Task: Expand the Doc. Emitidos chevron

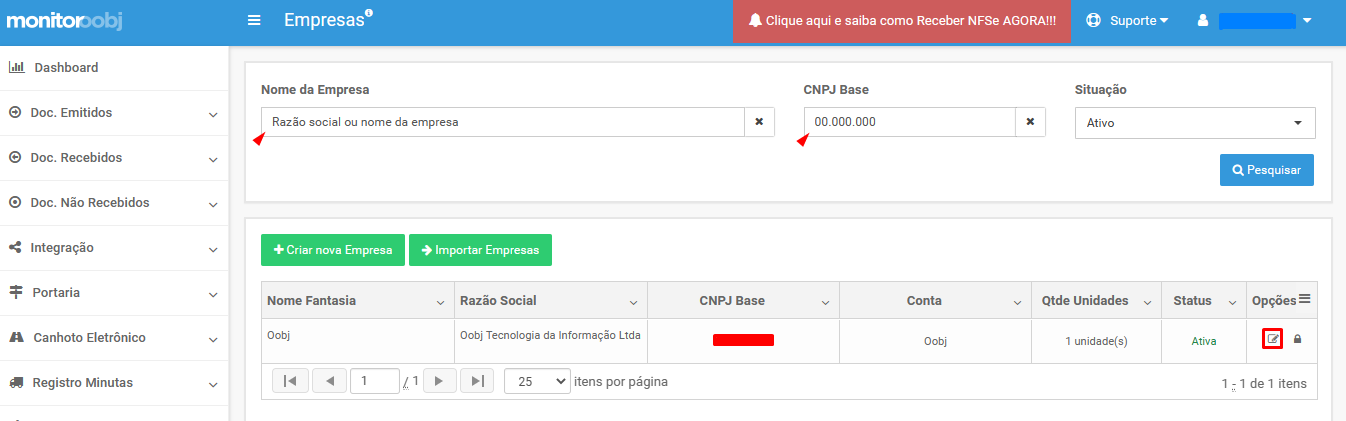Action: point(213,114)
